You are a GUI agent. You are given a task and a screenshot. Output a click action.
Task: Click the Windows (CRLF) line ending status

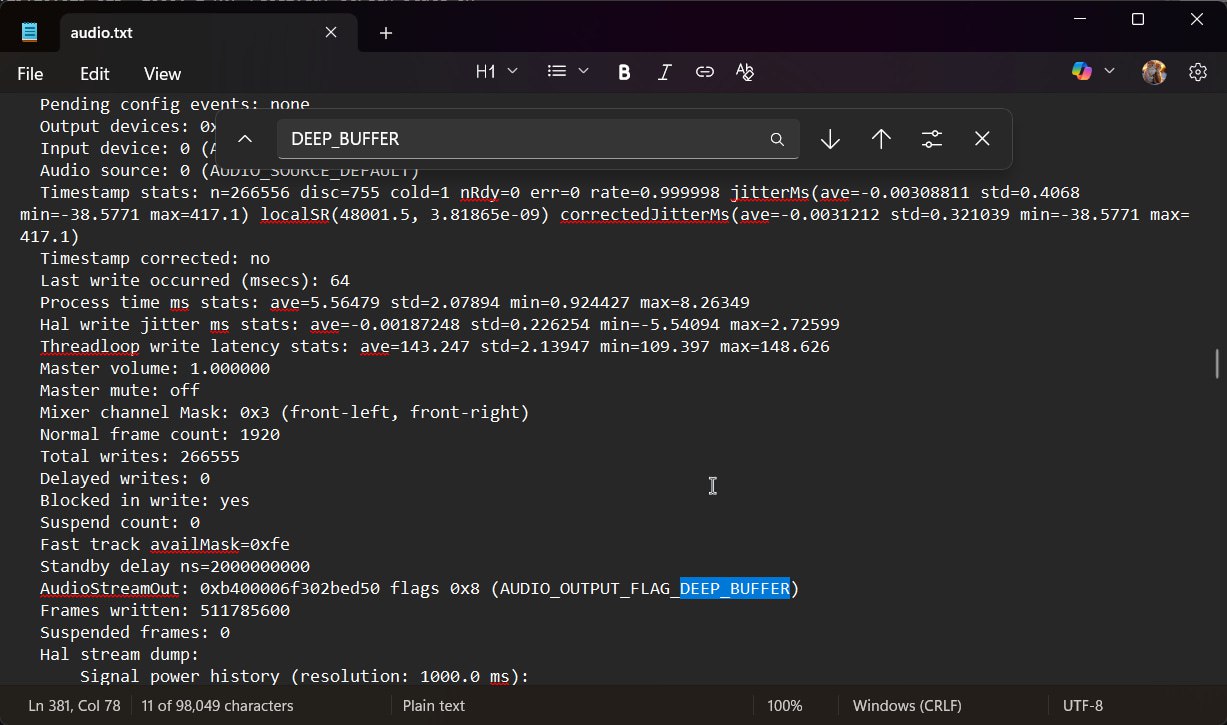coord(907,705)
